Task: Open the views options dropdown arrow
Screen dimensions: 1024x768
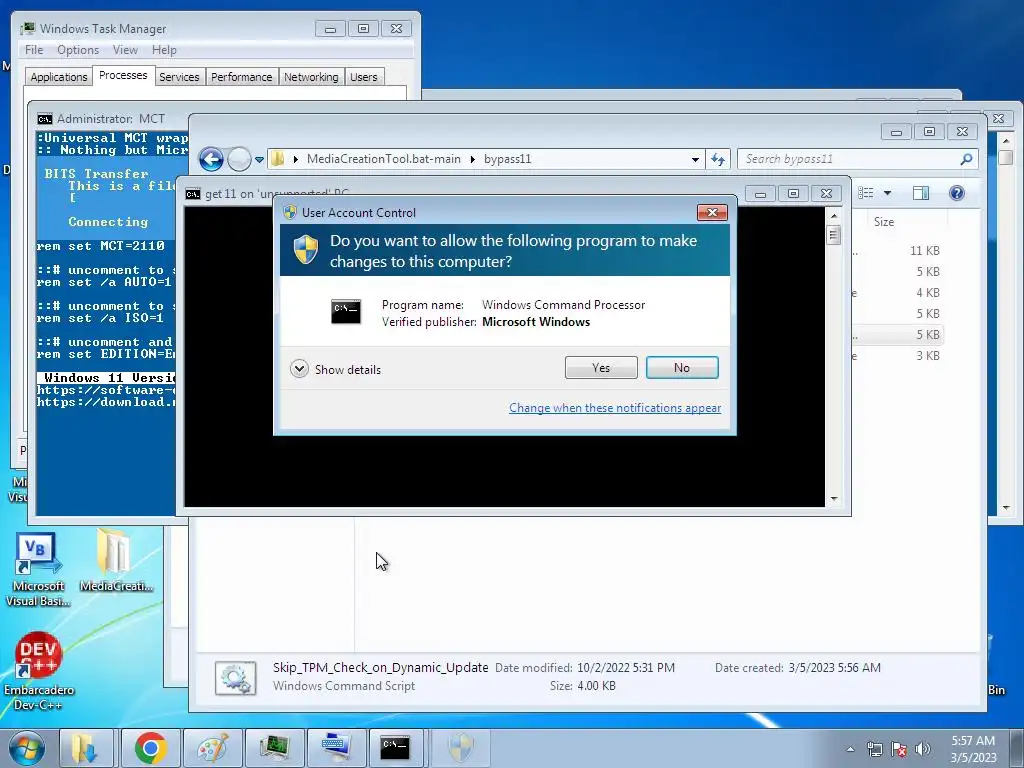Action: click(x=887, y=193)
